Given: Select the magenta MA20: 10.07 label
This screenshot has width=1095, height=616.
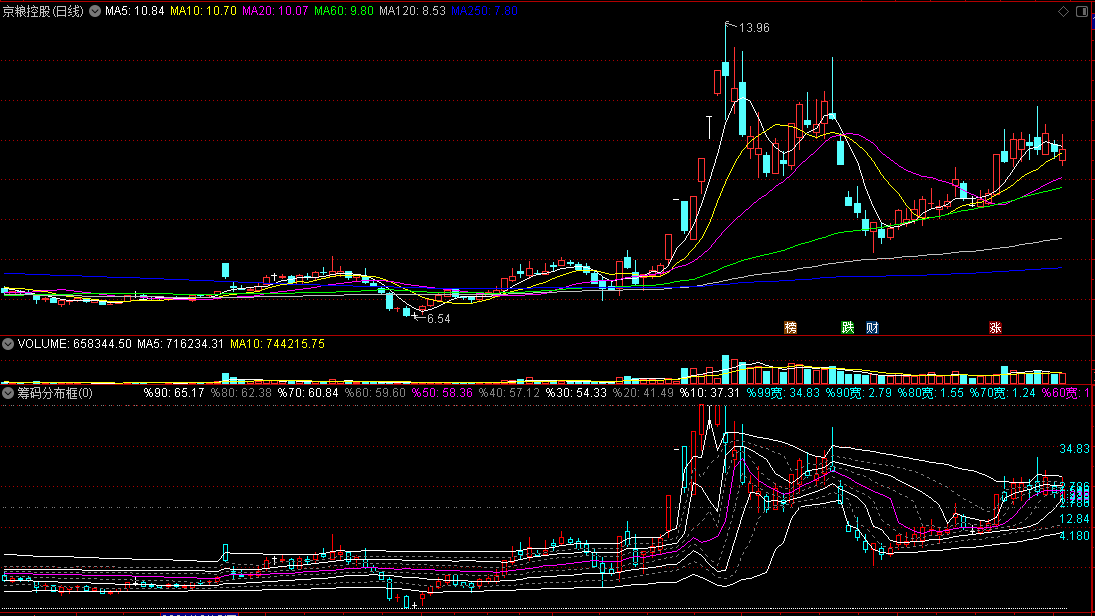Looking at the screenshot, I should (x=275, y=11).
